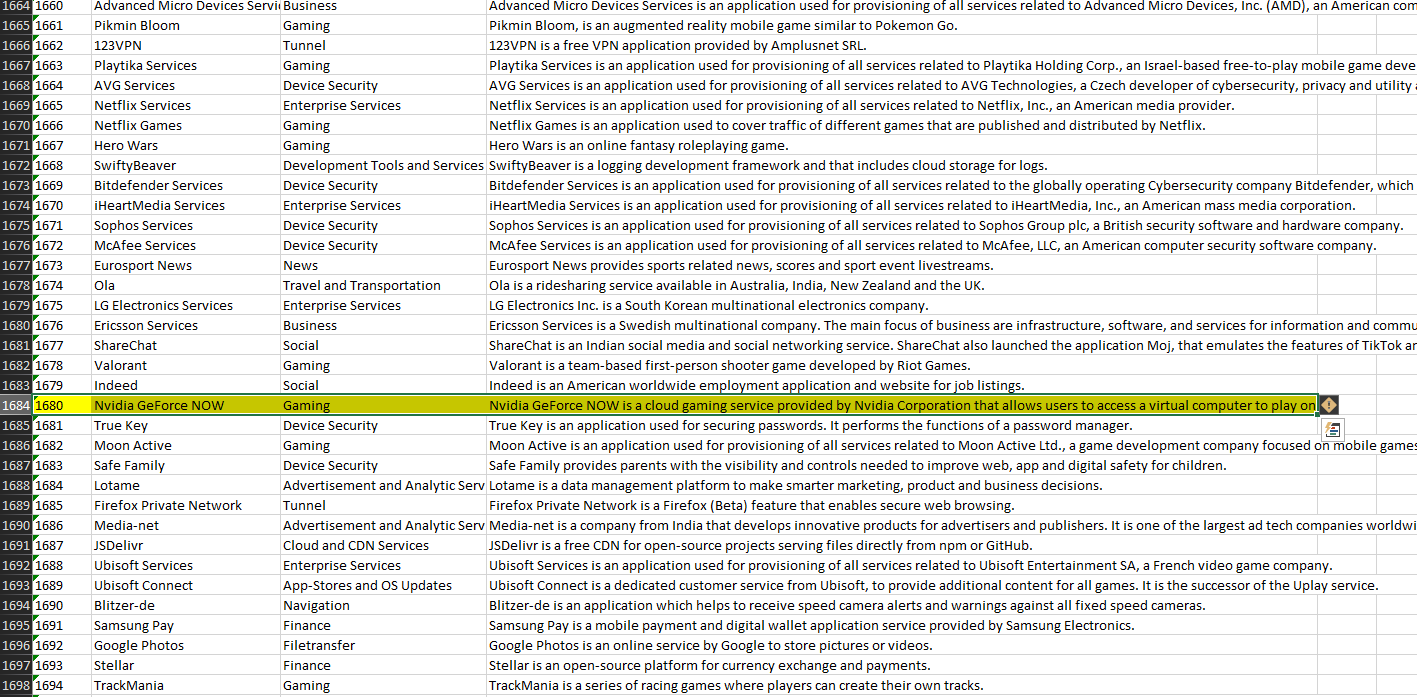Select the Ola name cell
The image size is (1417, 697).
(186, 285)
